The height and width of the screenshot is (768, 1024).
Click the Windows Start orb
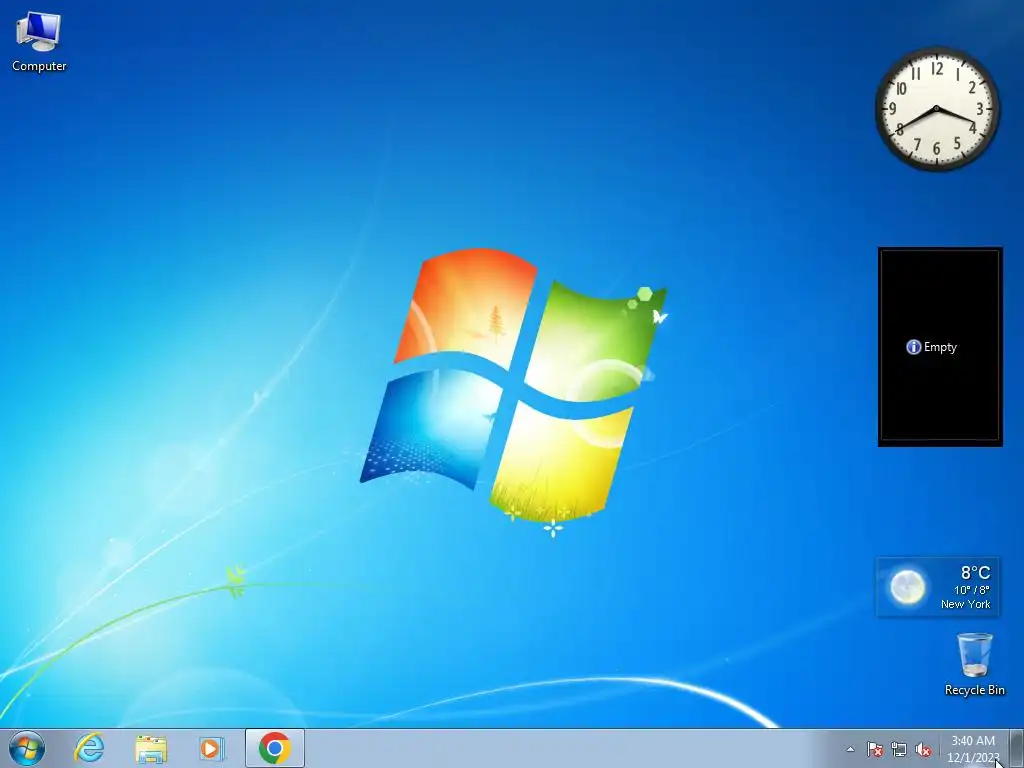click(27, 748)
